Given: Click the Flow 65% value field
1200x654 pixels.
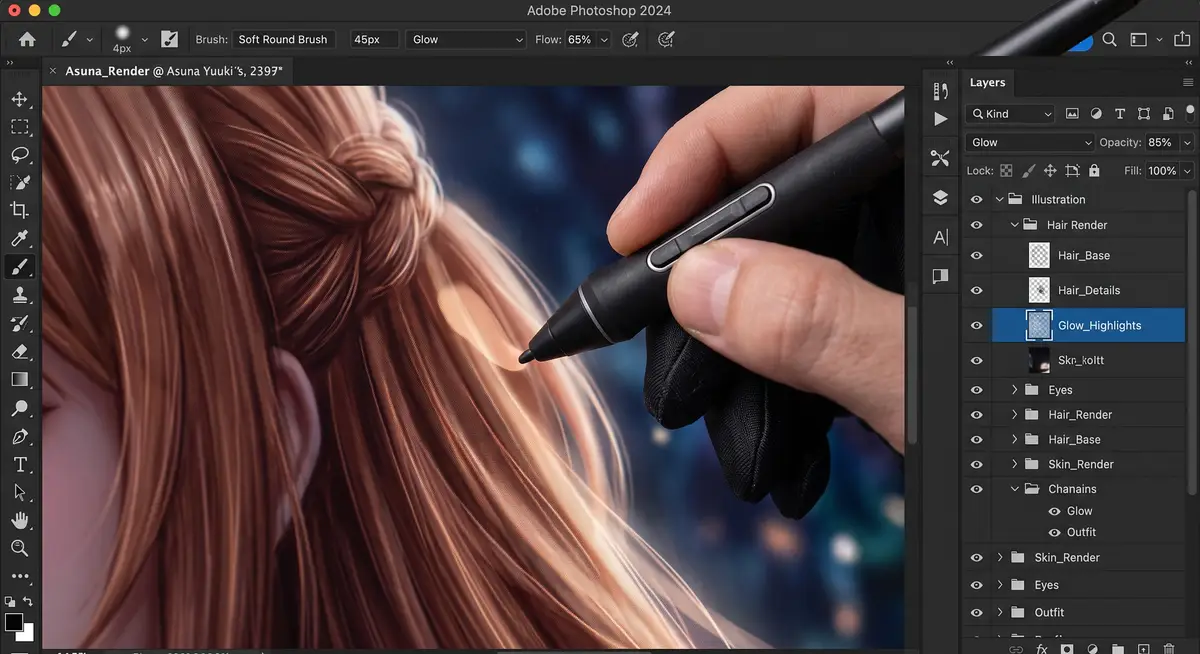Looking at the screenshot, I should [x=579, y=40].
